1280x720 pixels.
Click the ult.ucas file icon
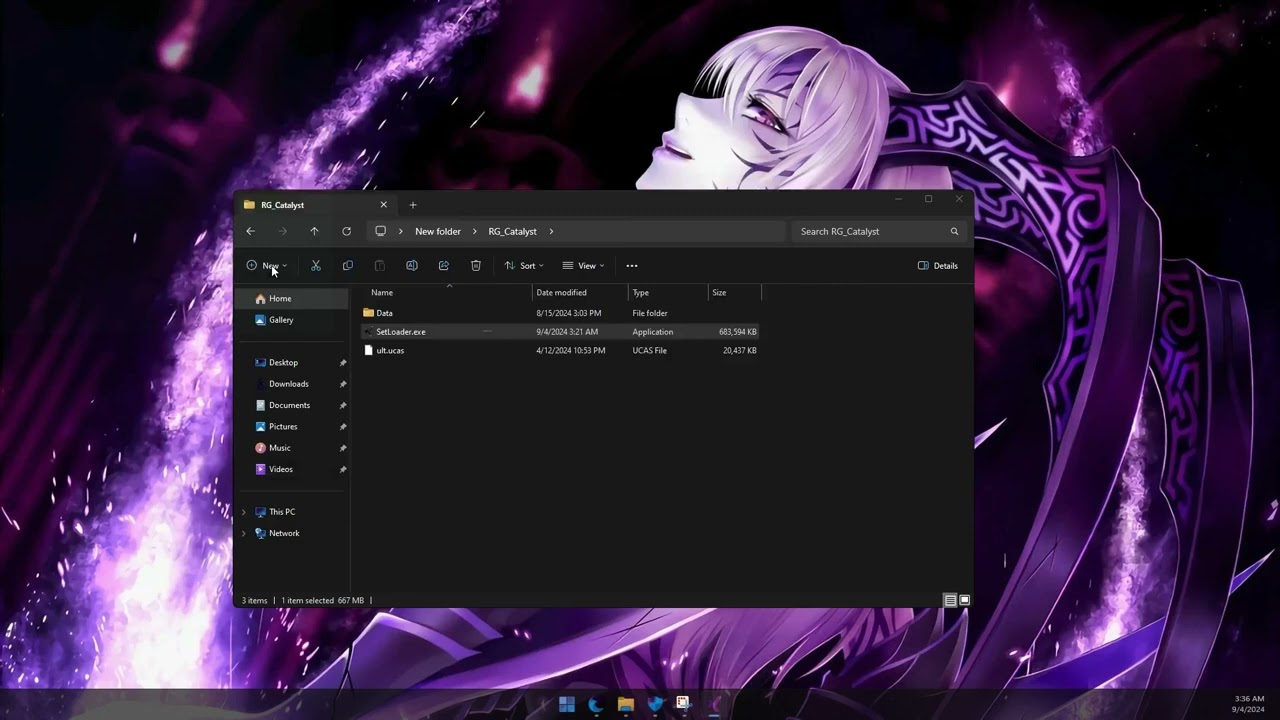pyautogui.click(x=368, y=350)
